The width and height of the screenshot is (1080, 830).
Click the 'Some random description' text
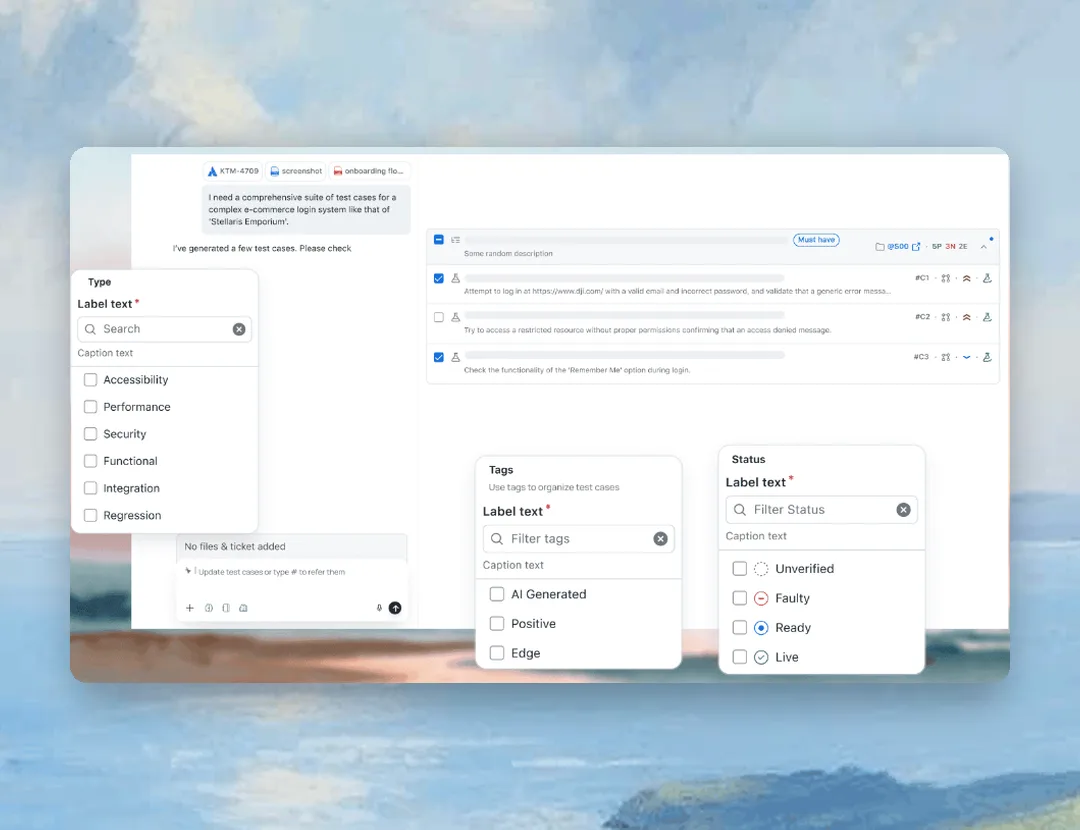[x=508, y=253]
